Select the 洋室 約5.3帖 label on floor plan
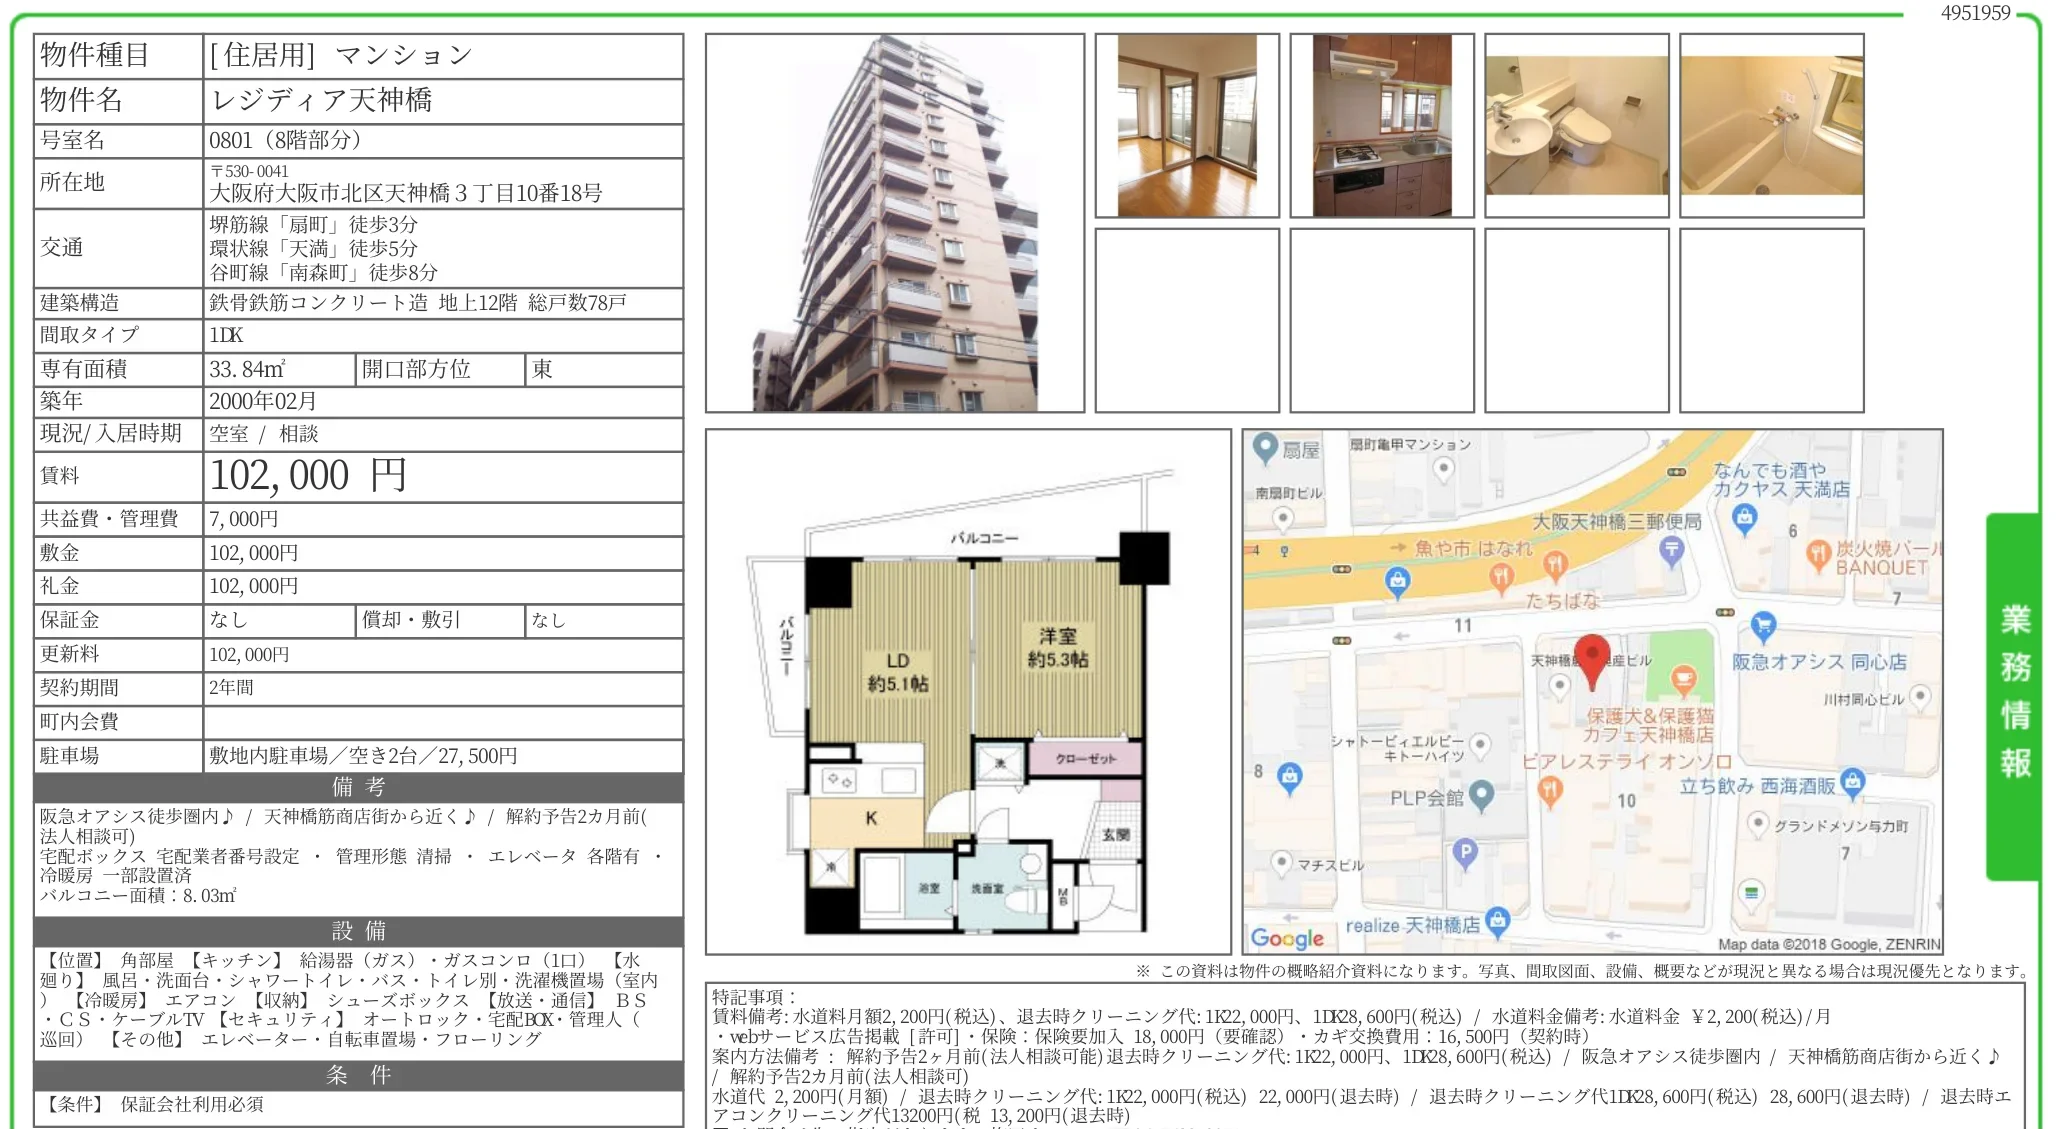Viewport: 2056px width, 1129px height. coord(1058,648)
